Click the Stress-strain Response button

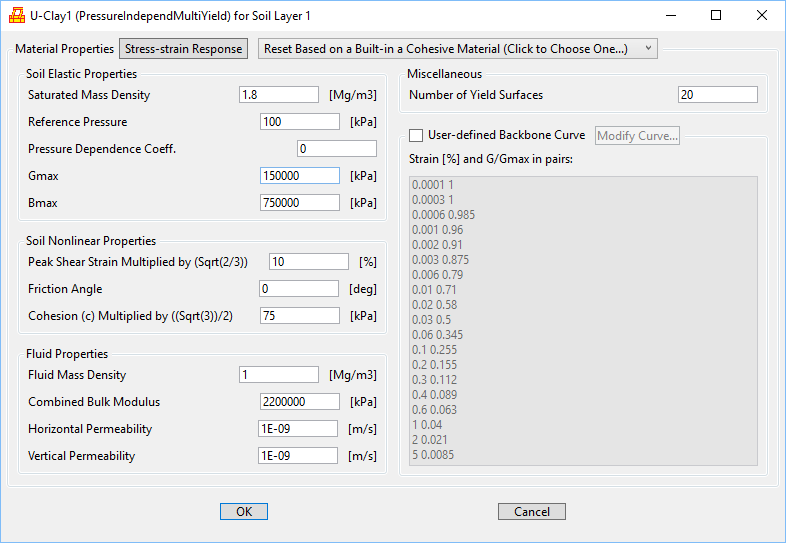coord(184,49)
